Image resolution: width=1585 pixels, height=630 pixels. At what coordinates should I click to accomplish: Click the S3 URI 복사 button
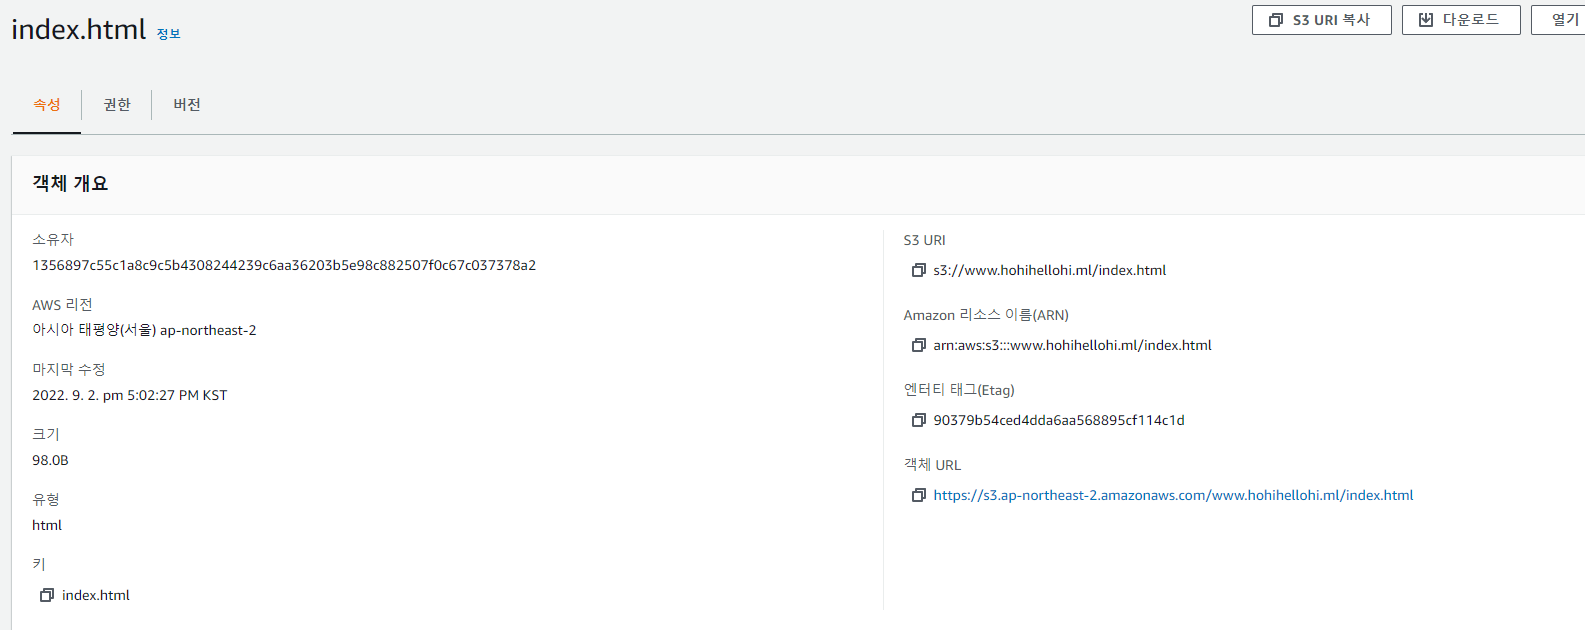[1321, 20]
